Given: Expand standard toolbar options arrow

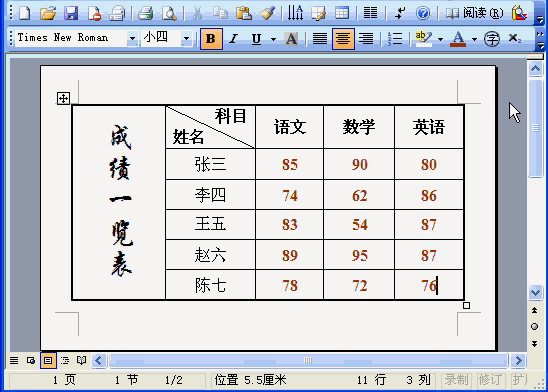Looking at the screenshot, I should (x=540, y=19).
